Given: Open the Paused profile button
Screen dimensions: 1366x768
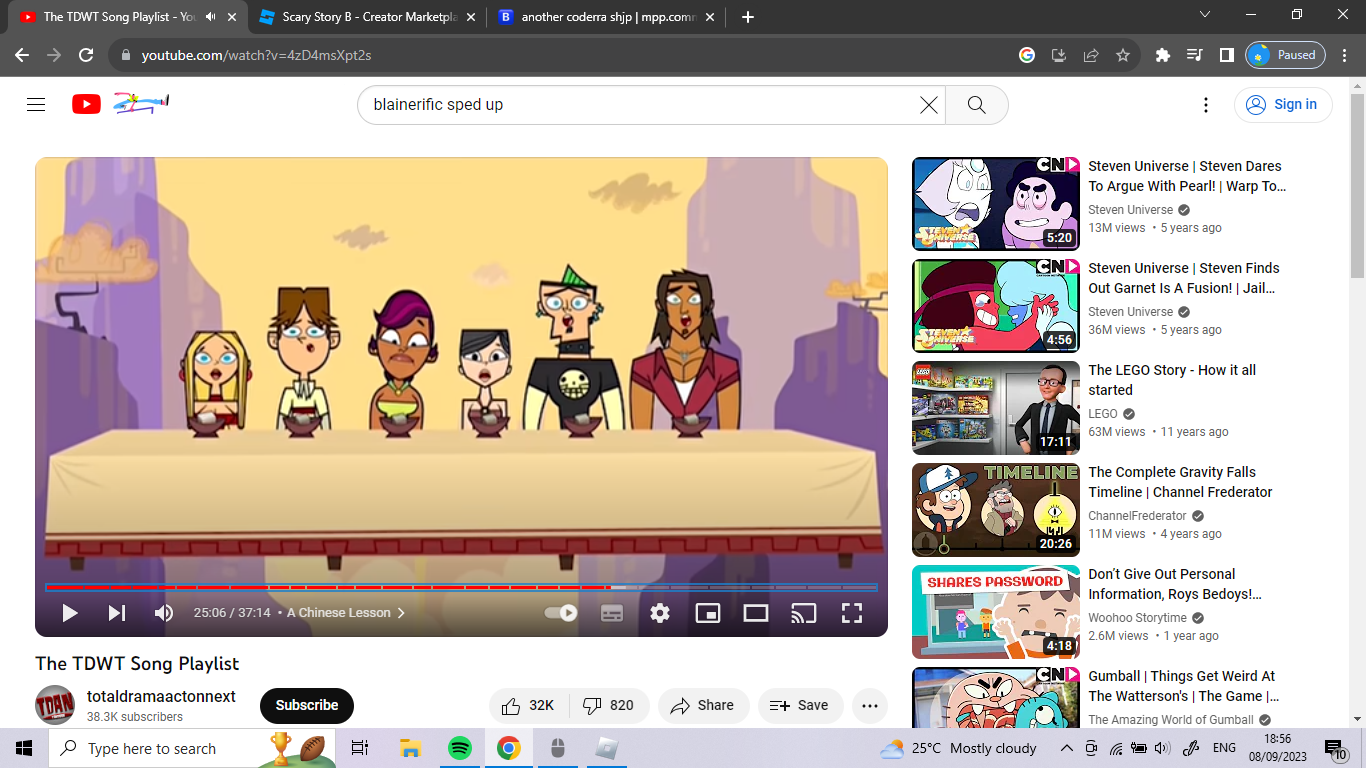Looking at the screenshot, I should point(1285,55).
